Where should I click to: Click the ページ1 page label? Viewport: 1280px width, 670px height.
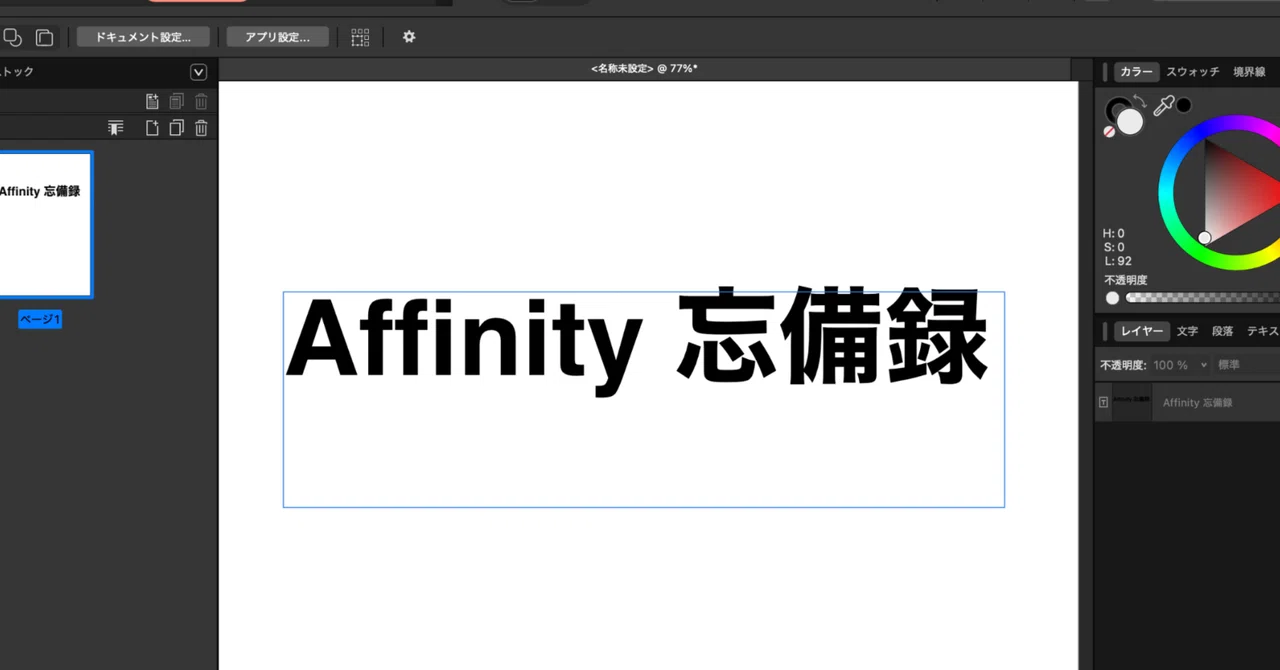[40, 319]
